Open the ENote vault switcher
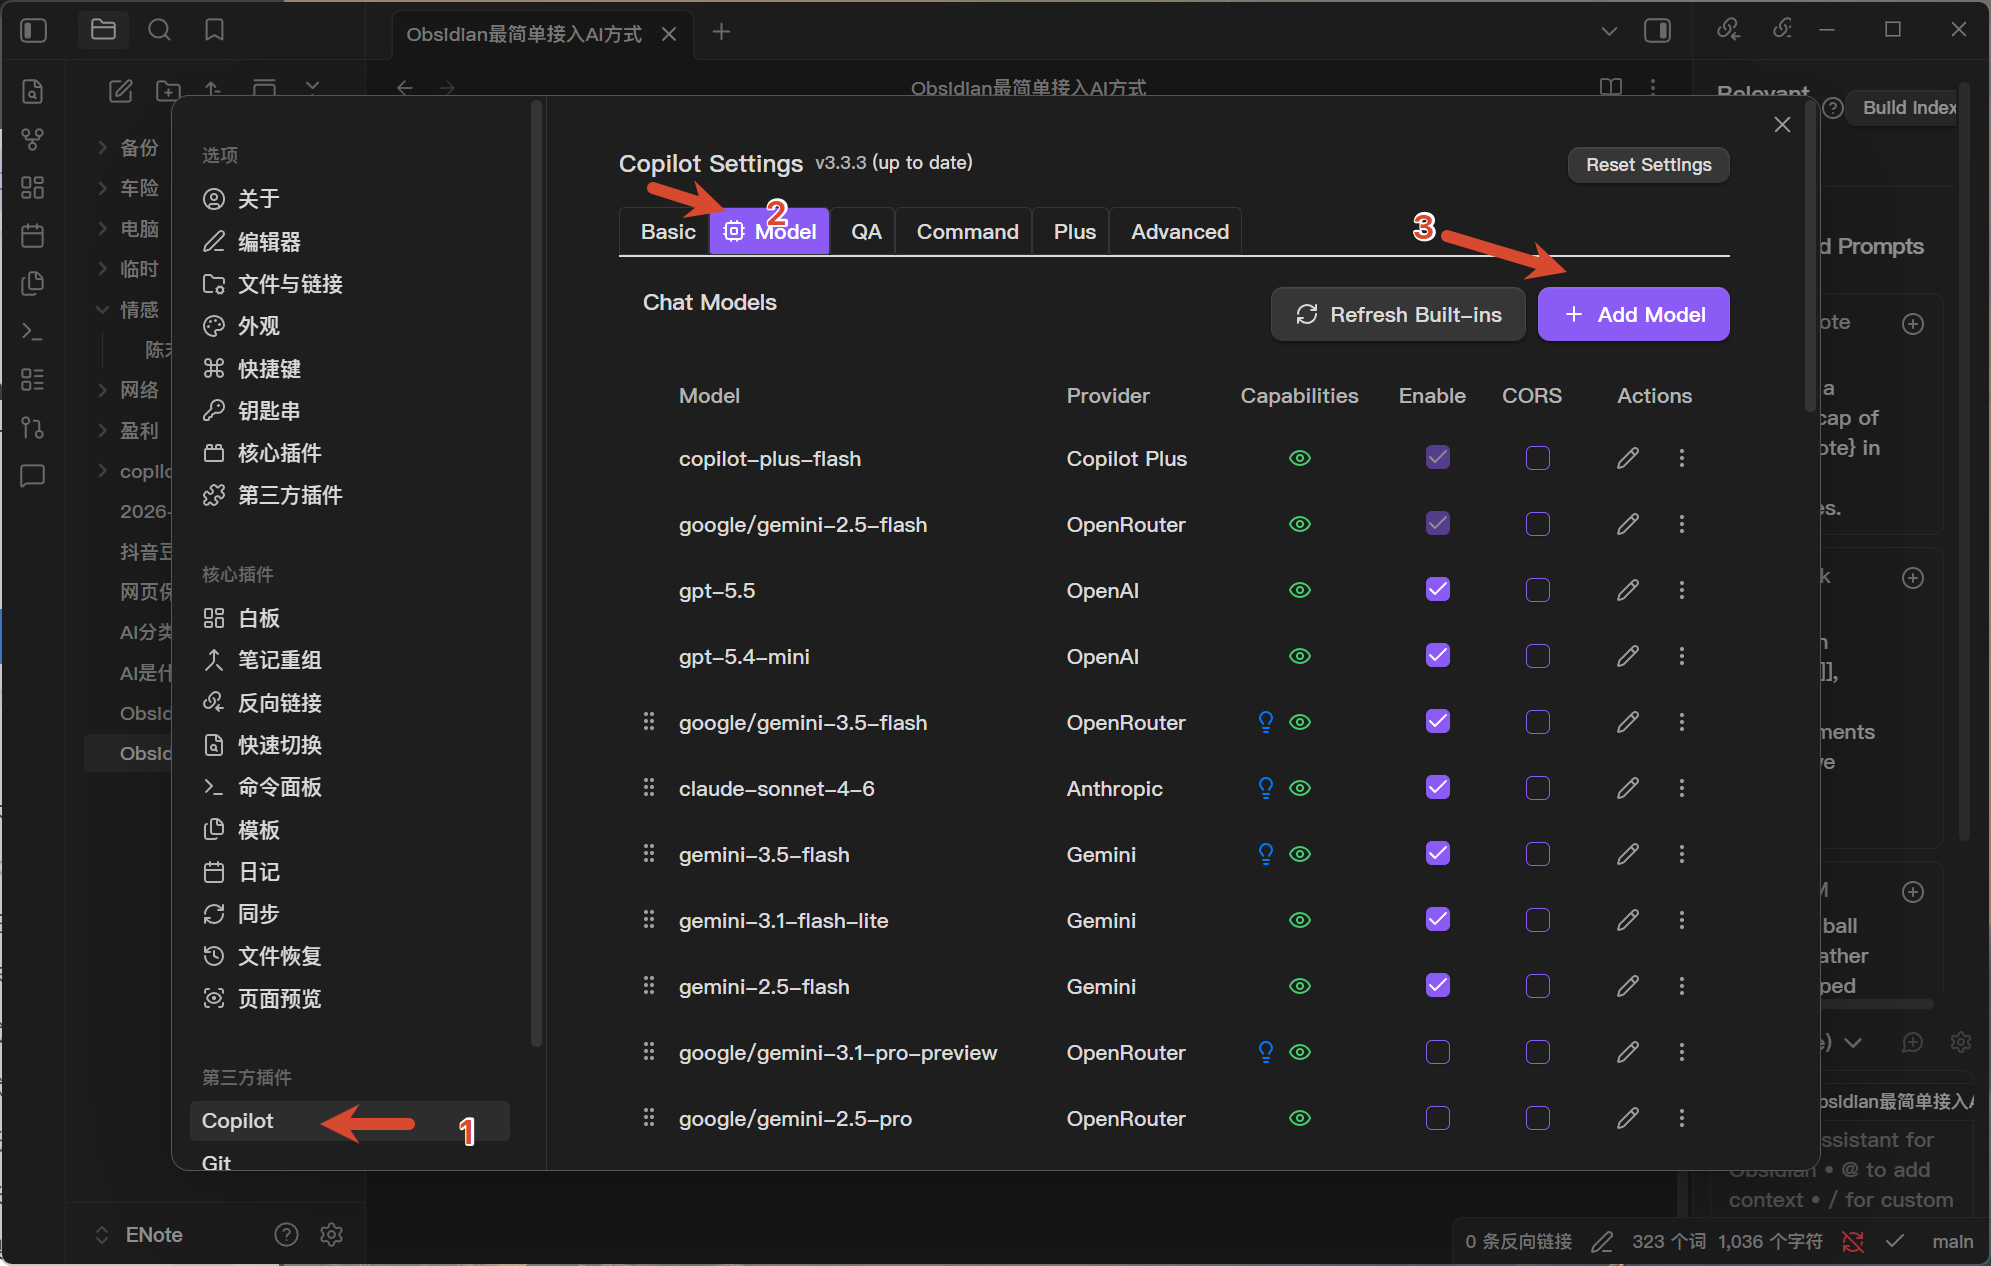Image resolution: width=1991 pixels, height=1266 pixels. pos(139,1235)
